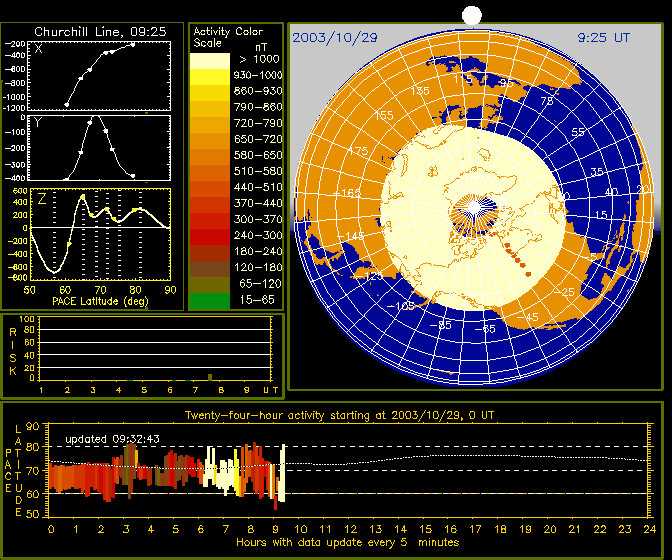
Task: Choose the 650–720 nT orange color swatch
Action: click(210, 139)
